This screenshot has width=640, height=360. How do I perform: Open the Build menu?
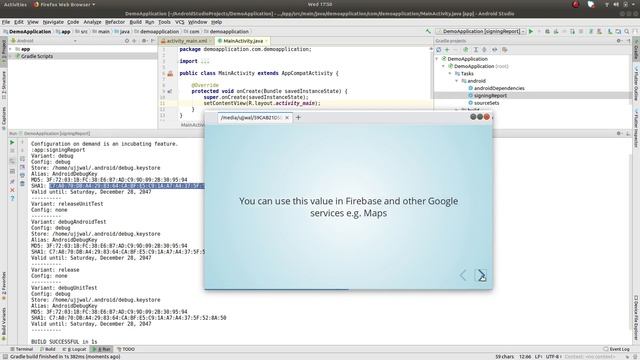135,22
